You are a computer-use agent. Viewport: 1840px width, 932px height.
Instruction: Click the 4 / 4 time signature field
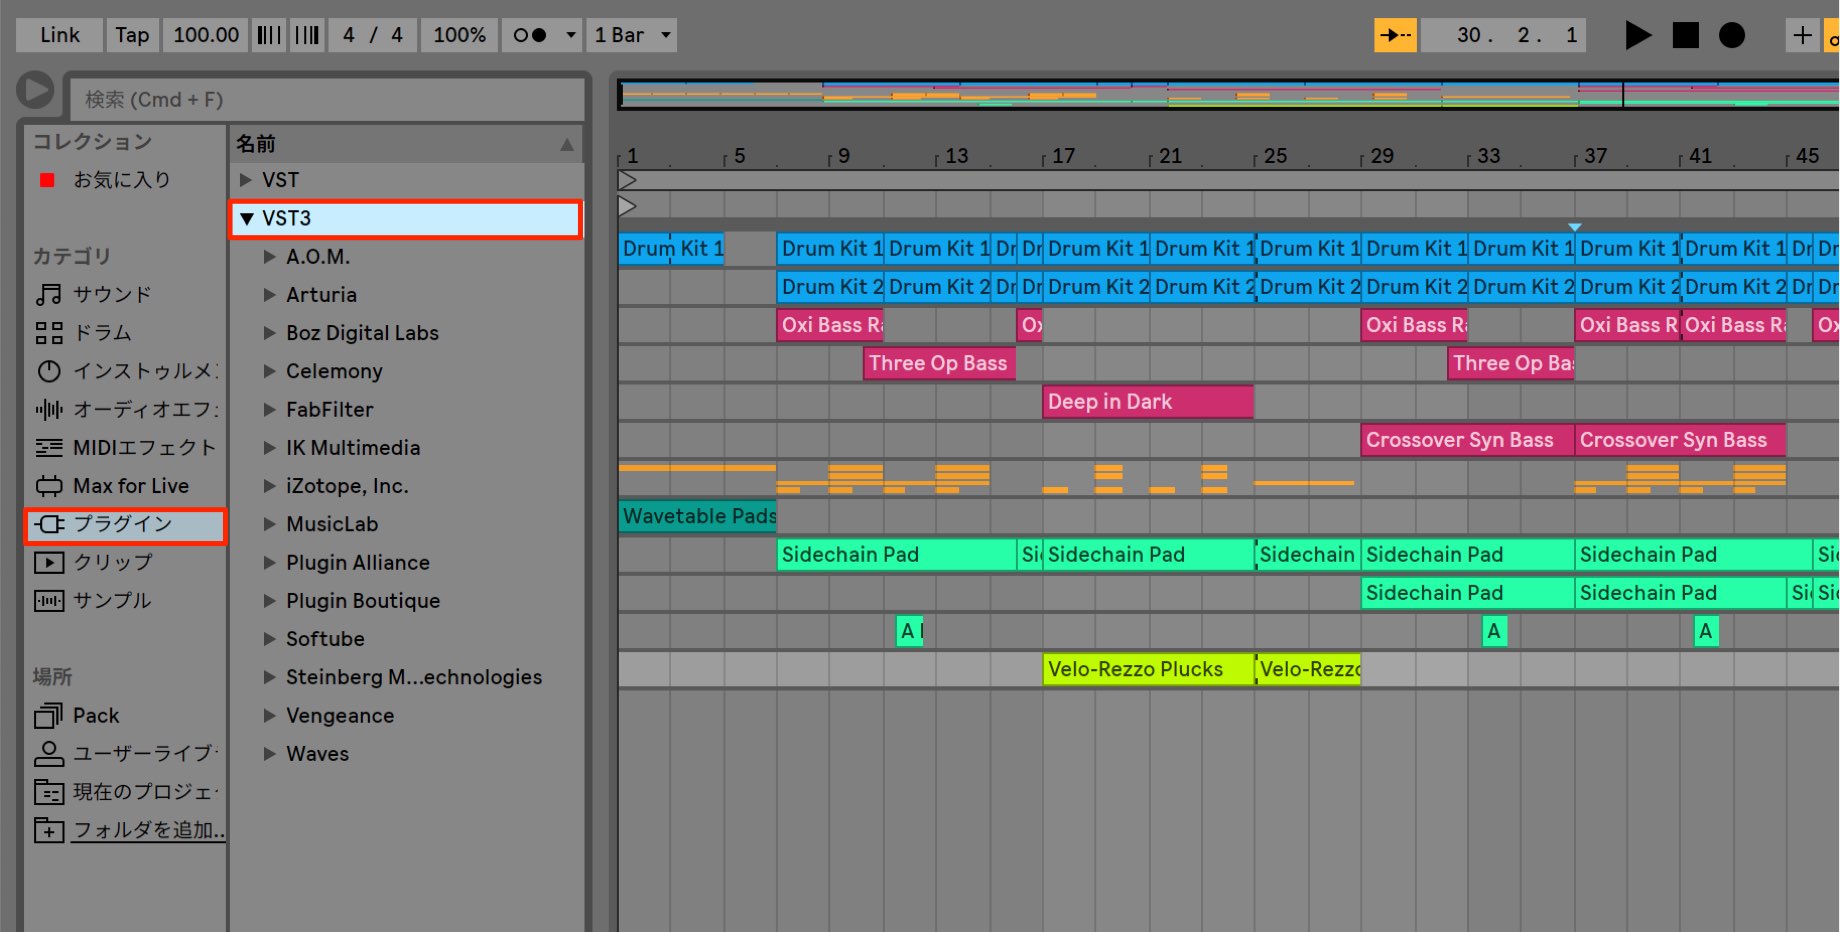372,35
